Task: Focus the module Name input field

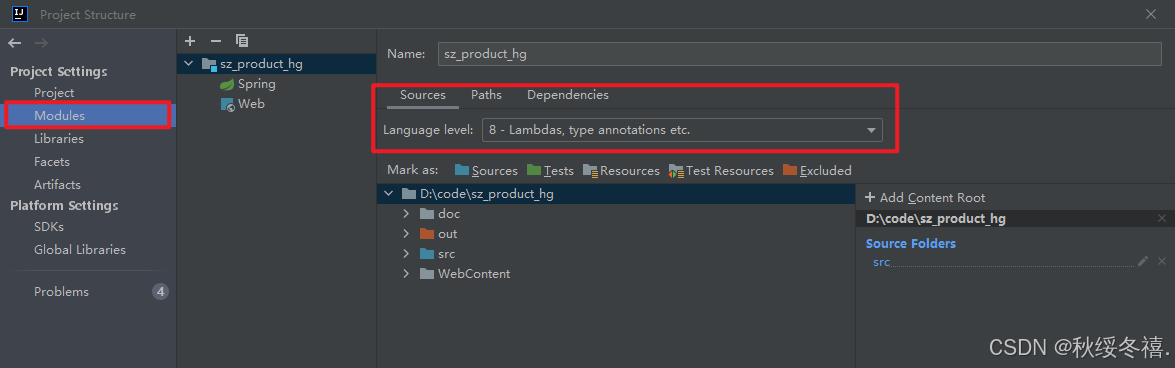Action: point(799,54)
